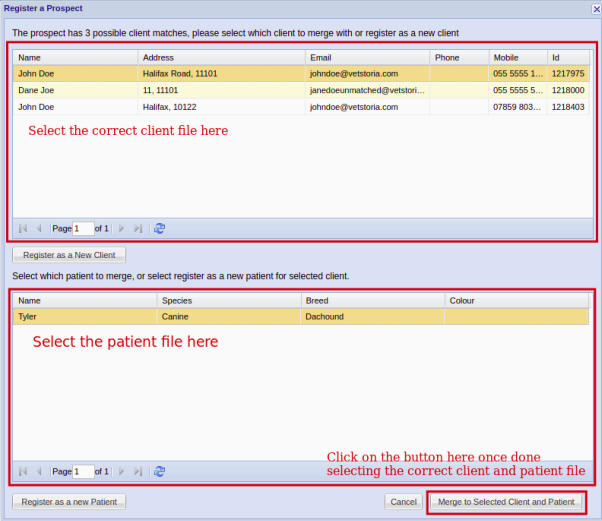Go to next page in patient list pager
Screen dimensions: 602x521
(121, 471)
